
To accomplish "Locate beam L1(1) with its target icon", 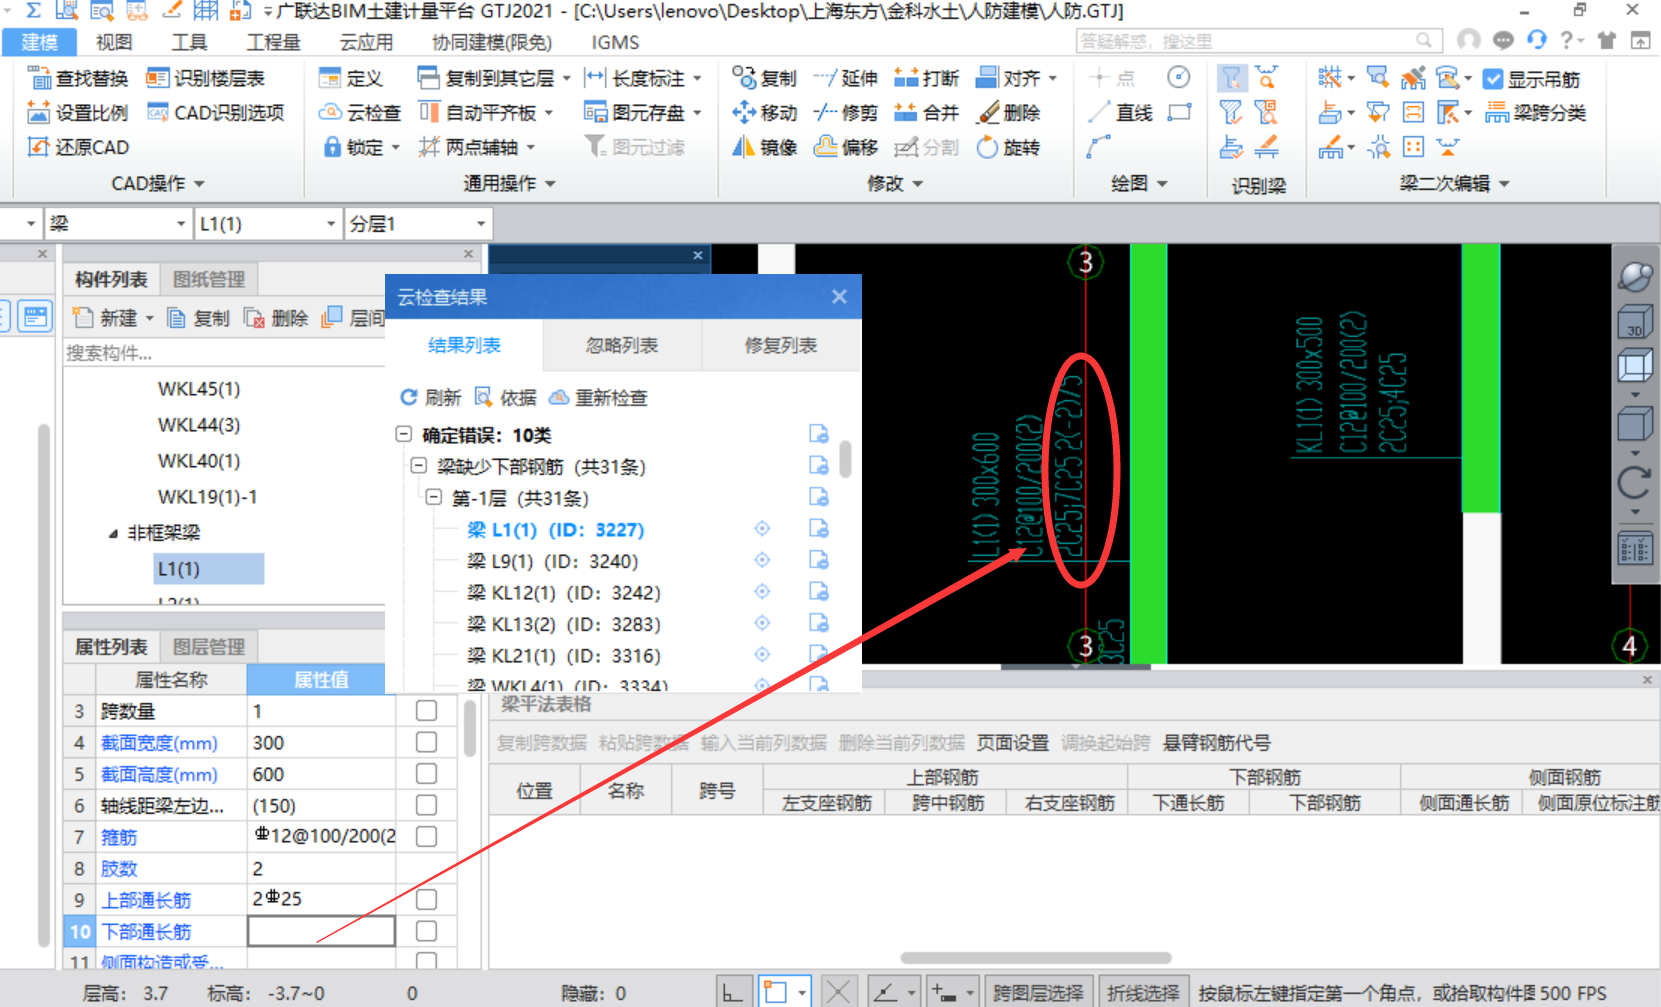I will [x=762, y=529].
